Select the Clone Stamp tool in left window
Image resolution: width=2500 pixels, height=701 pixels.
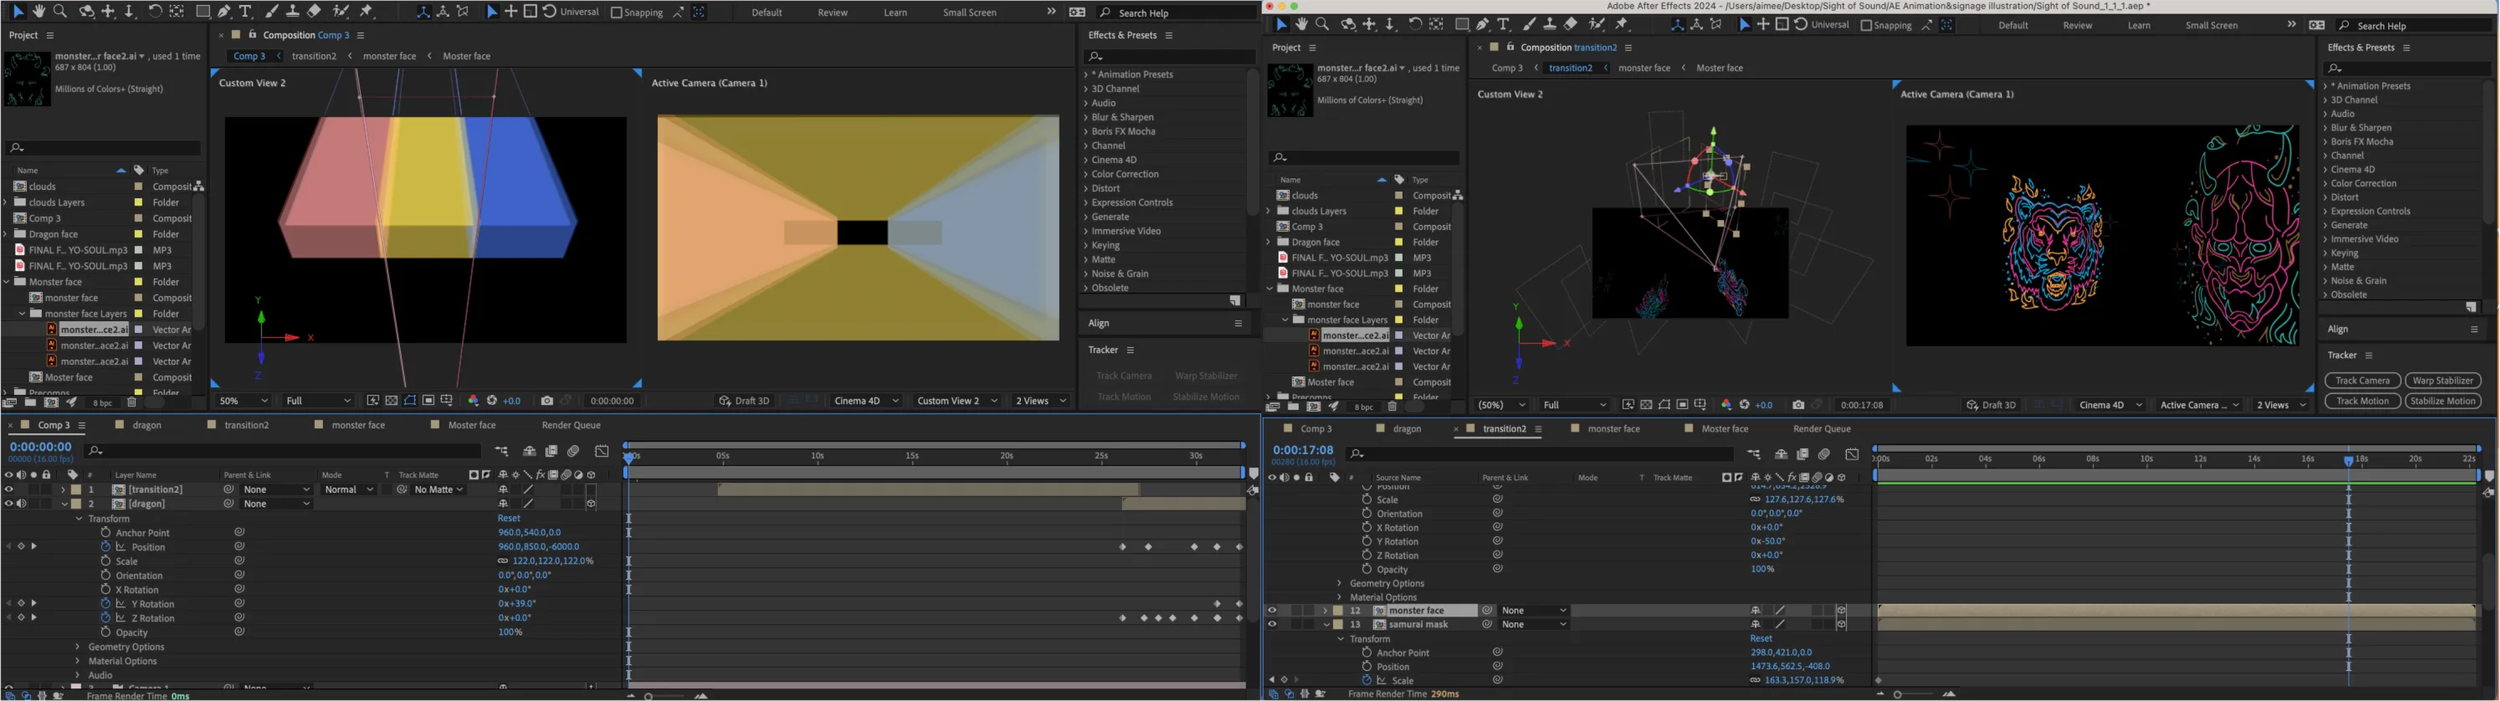(x=293, y=11)
